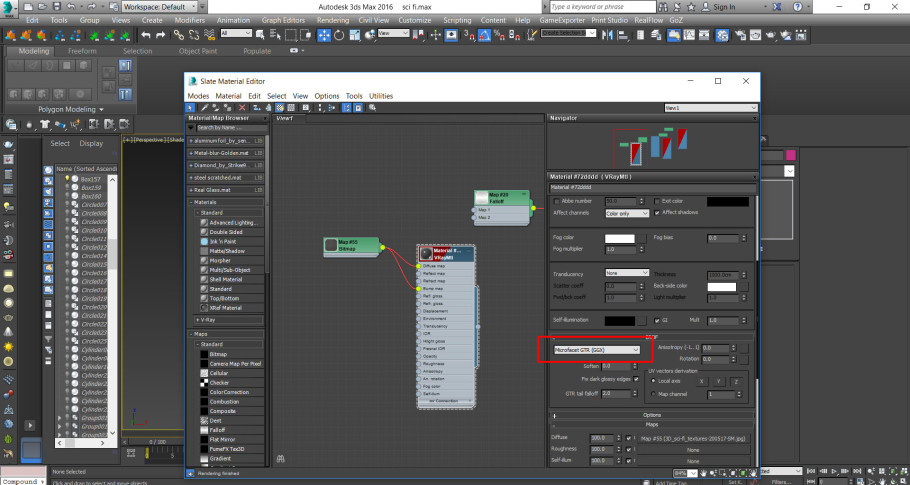This screenshot has width=910, height=485.
Task: Switch to the Freeform ribbon tab
Action: click(x=82, y=51)
